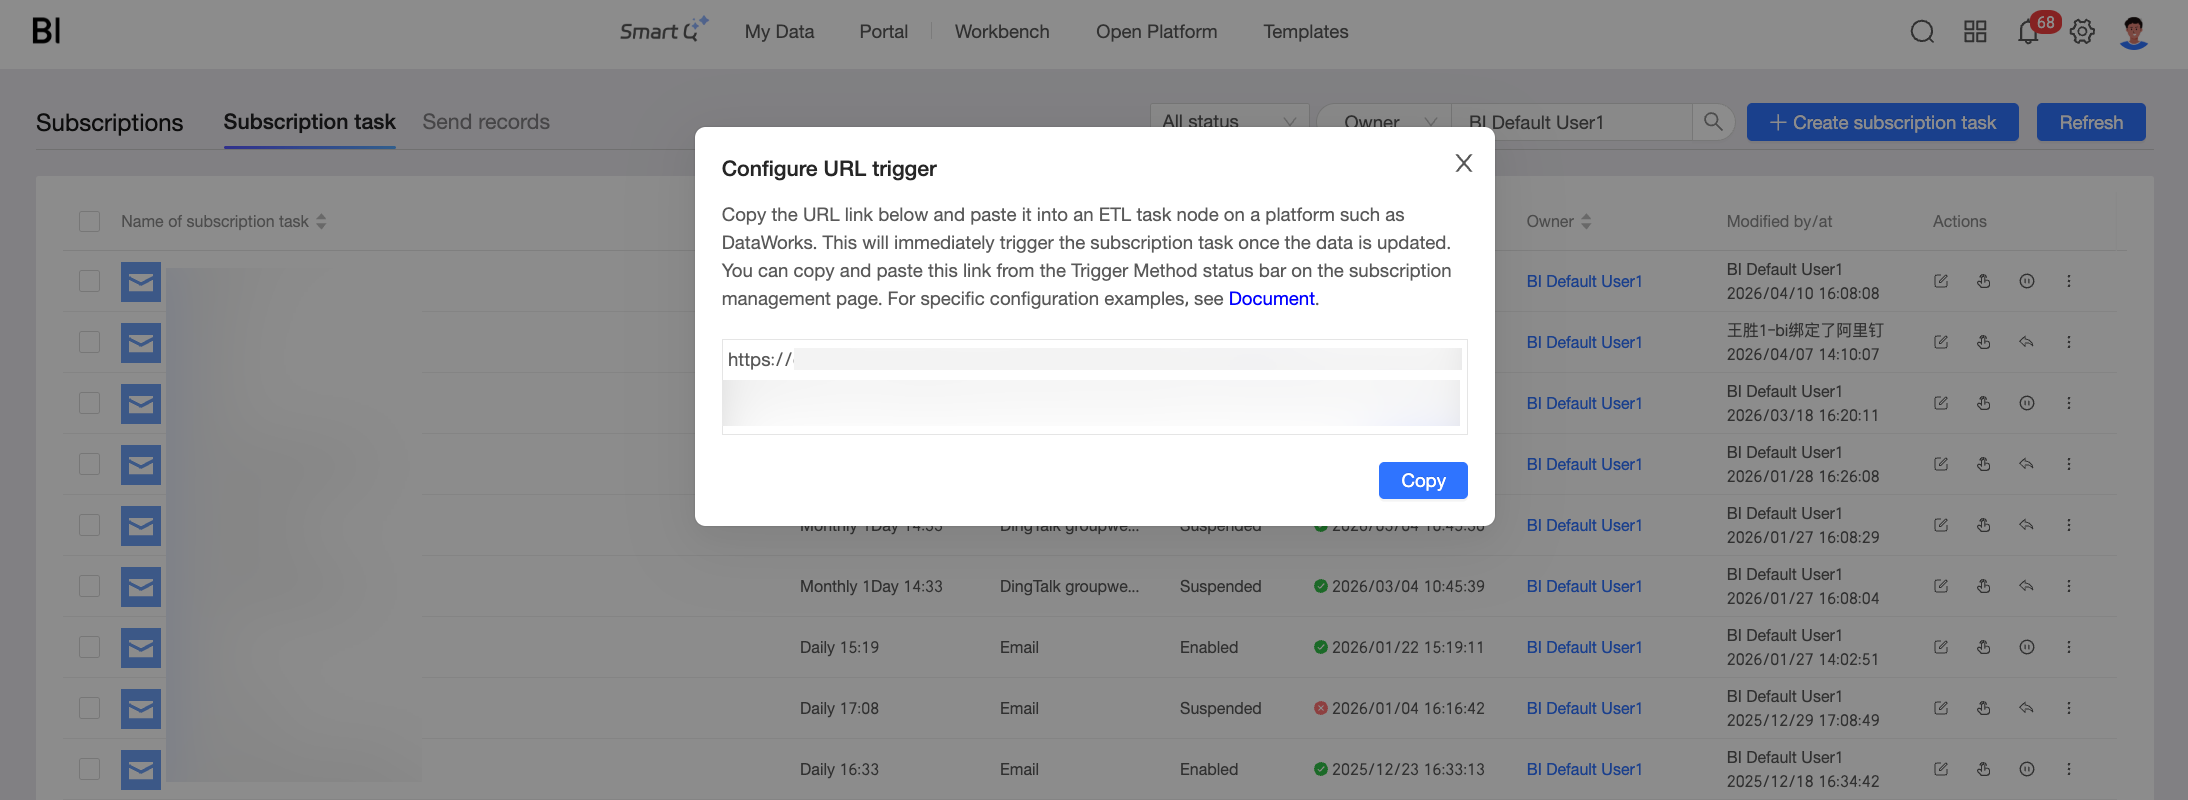Check row modified 2026/01/27 16:08:29
The height and width of the screenshot is (800, 2188).
coord(90,525)
